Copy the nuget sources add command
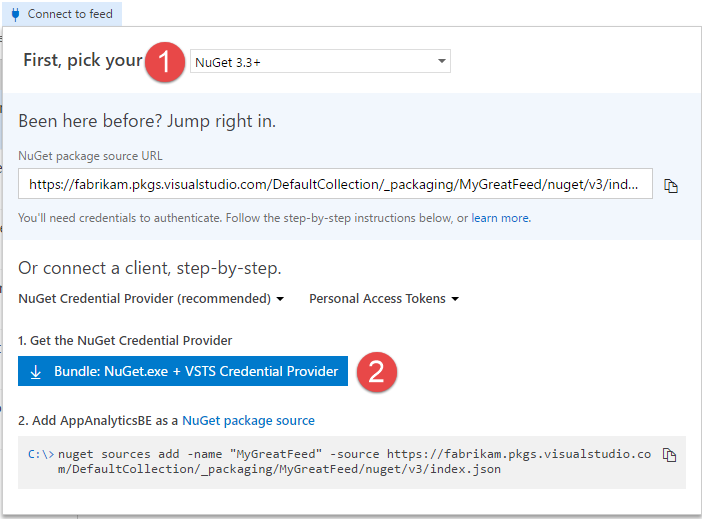 click(670, 456)
